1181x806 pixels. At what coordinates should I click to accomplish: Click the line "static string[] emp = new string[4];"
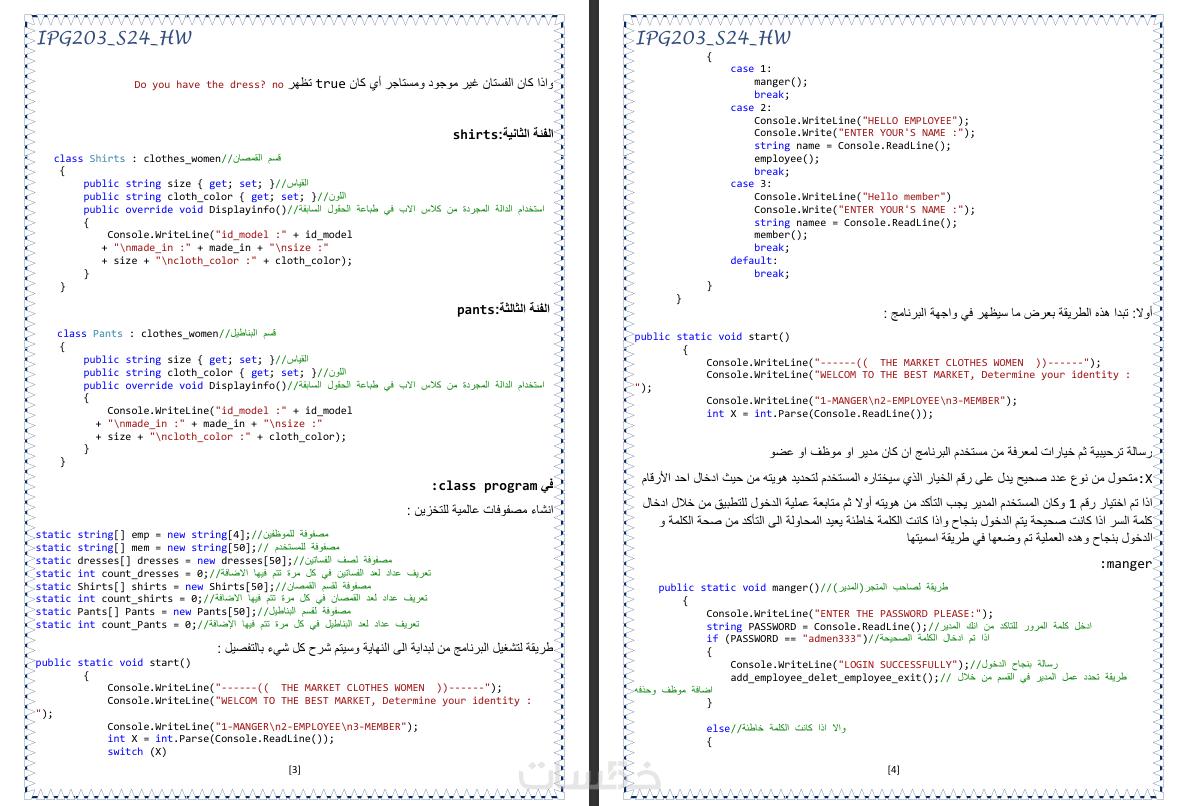pos(141,535)
